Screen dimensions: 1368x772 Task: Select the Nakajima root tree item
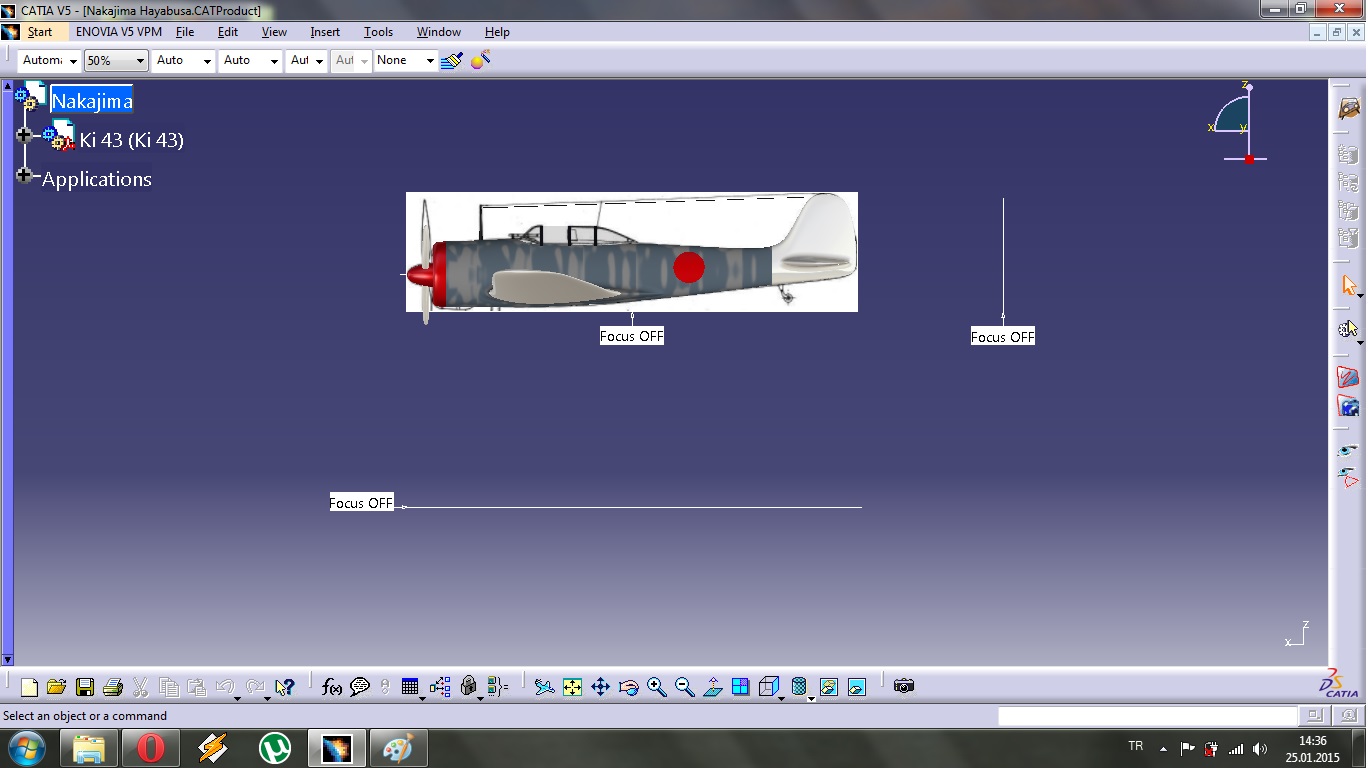(91, 101)
